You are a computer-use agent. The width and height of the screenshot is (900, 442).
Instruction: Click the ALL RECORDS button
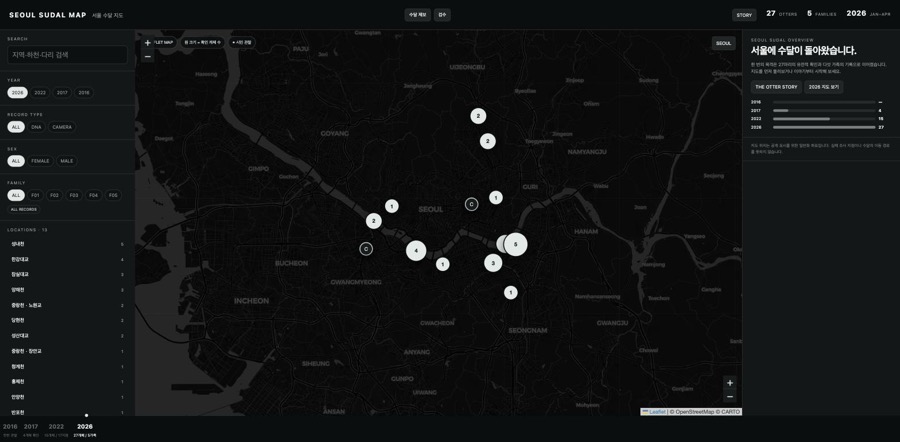[x=24, y=210]
